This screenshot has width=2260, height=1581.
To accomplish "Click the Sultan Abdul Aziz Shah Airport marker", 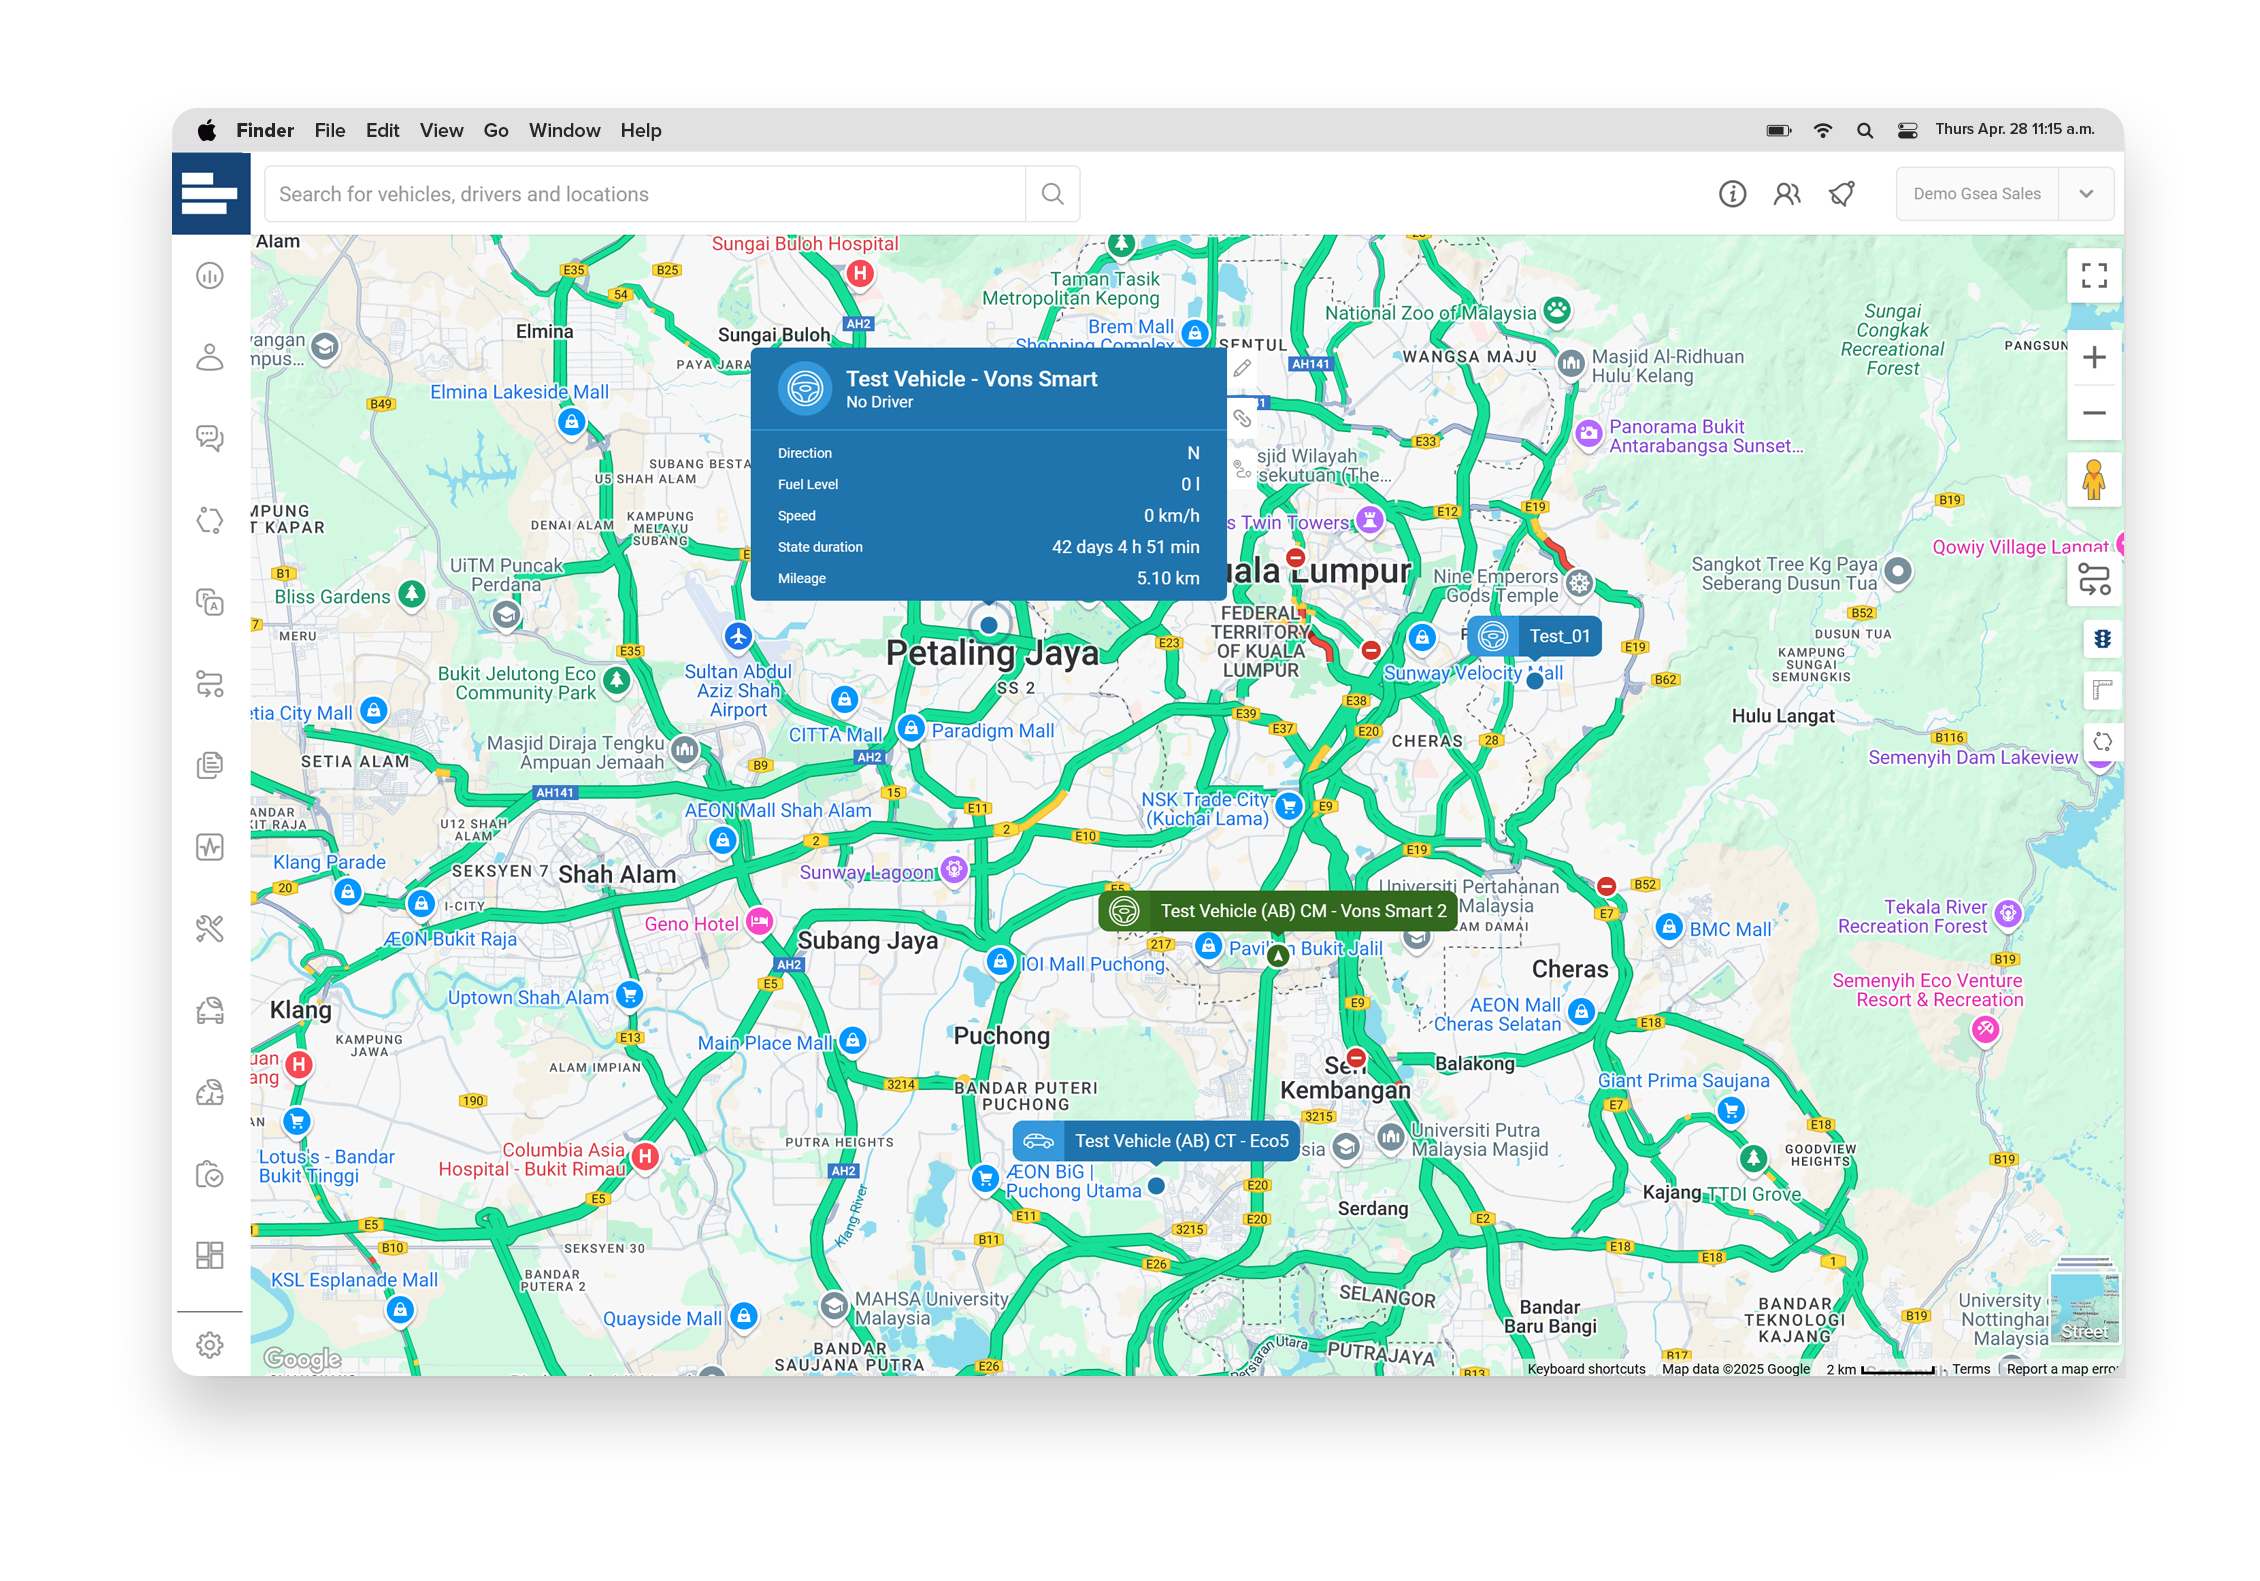I will [738, 636].
